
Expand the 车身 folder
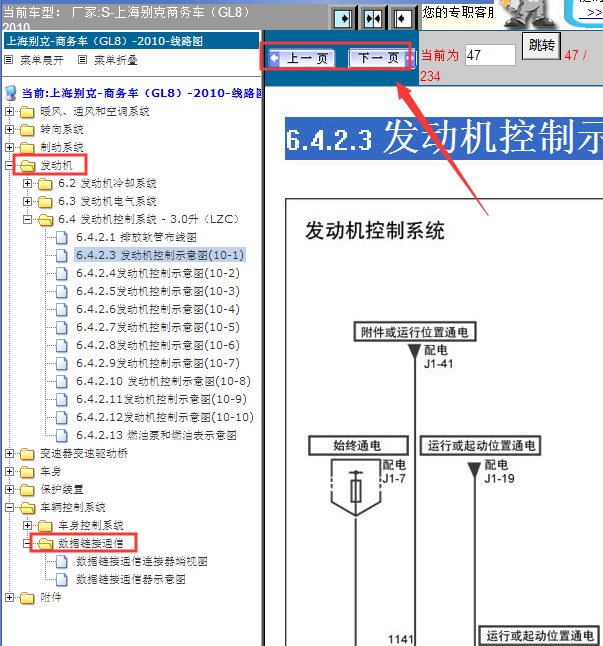pos(9,471)
